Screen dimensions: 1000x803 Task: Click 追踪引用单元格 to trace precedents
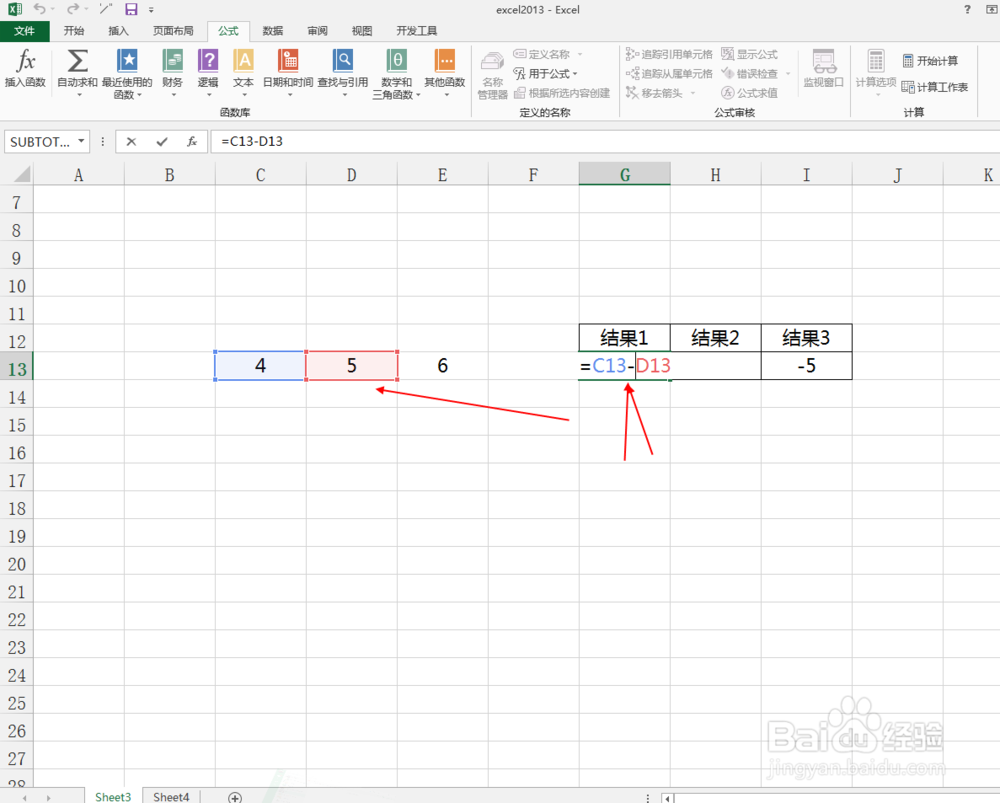click(668, 54)
